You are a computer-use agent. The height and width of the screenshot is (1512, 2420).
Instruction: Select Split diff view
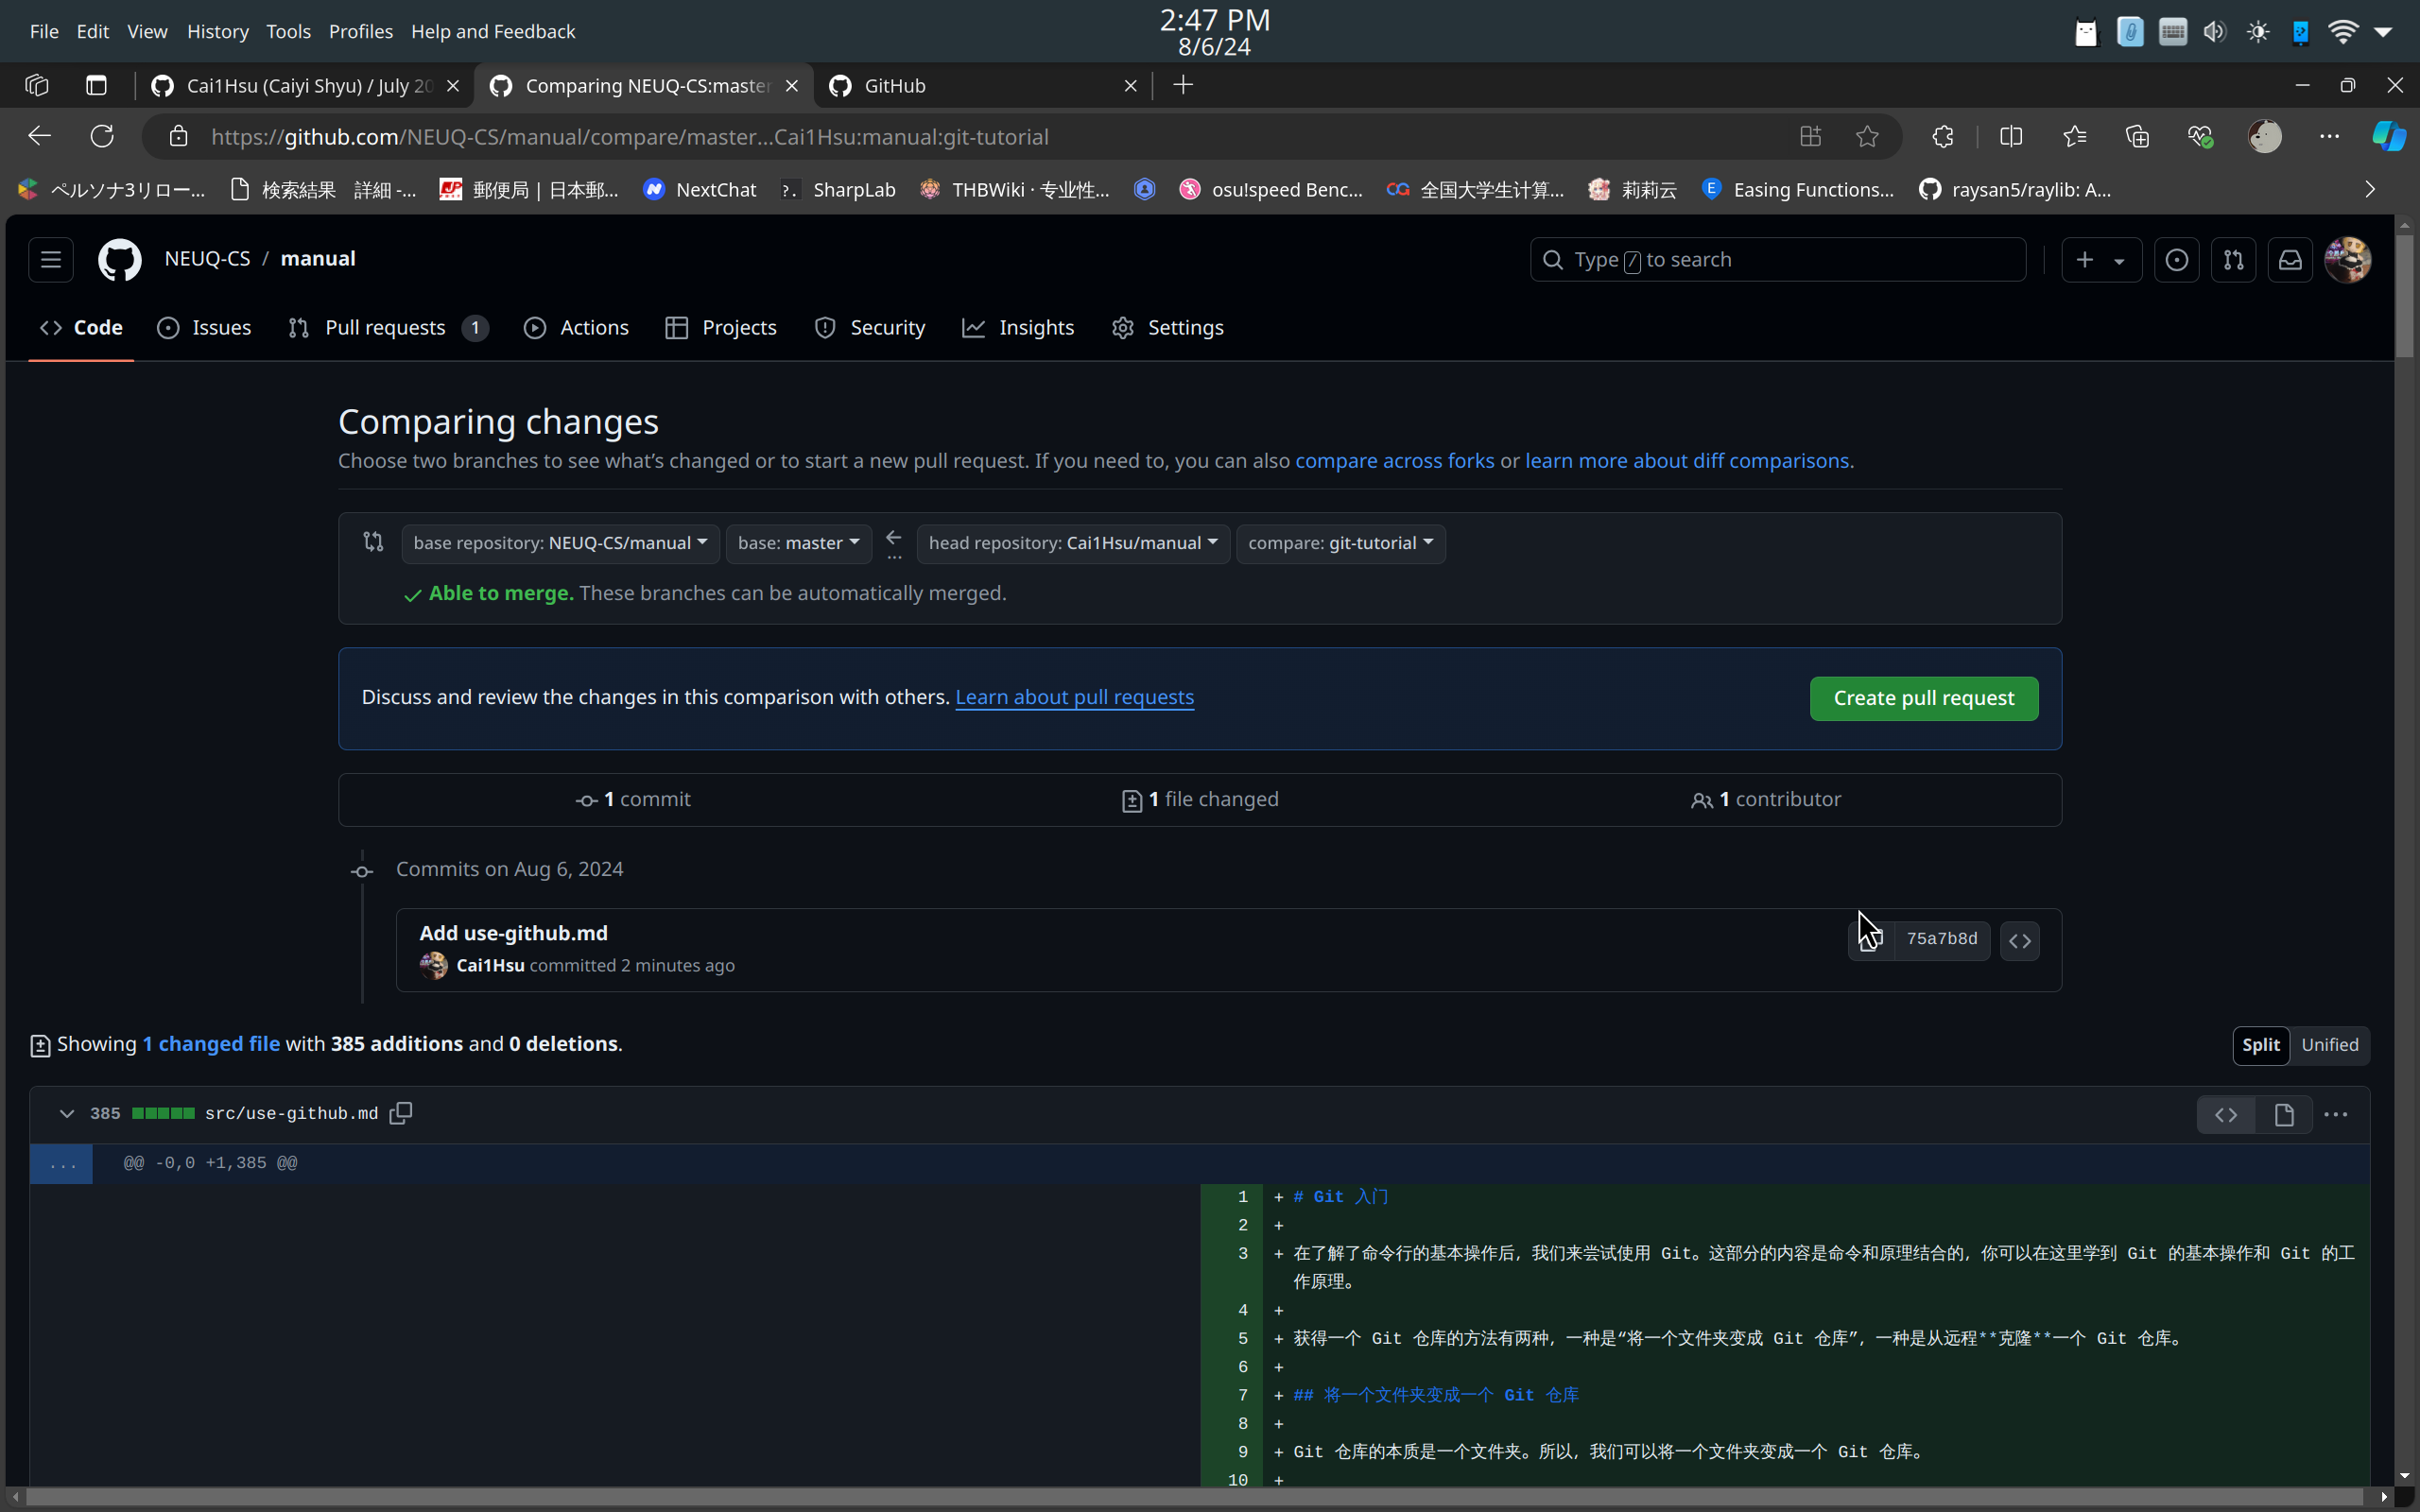click(x=2260, y=1044)
